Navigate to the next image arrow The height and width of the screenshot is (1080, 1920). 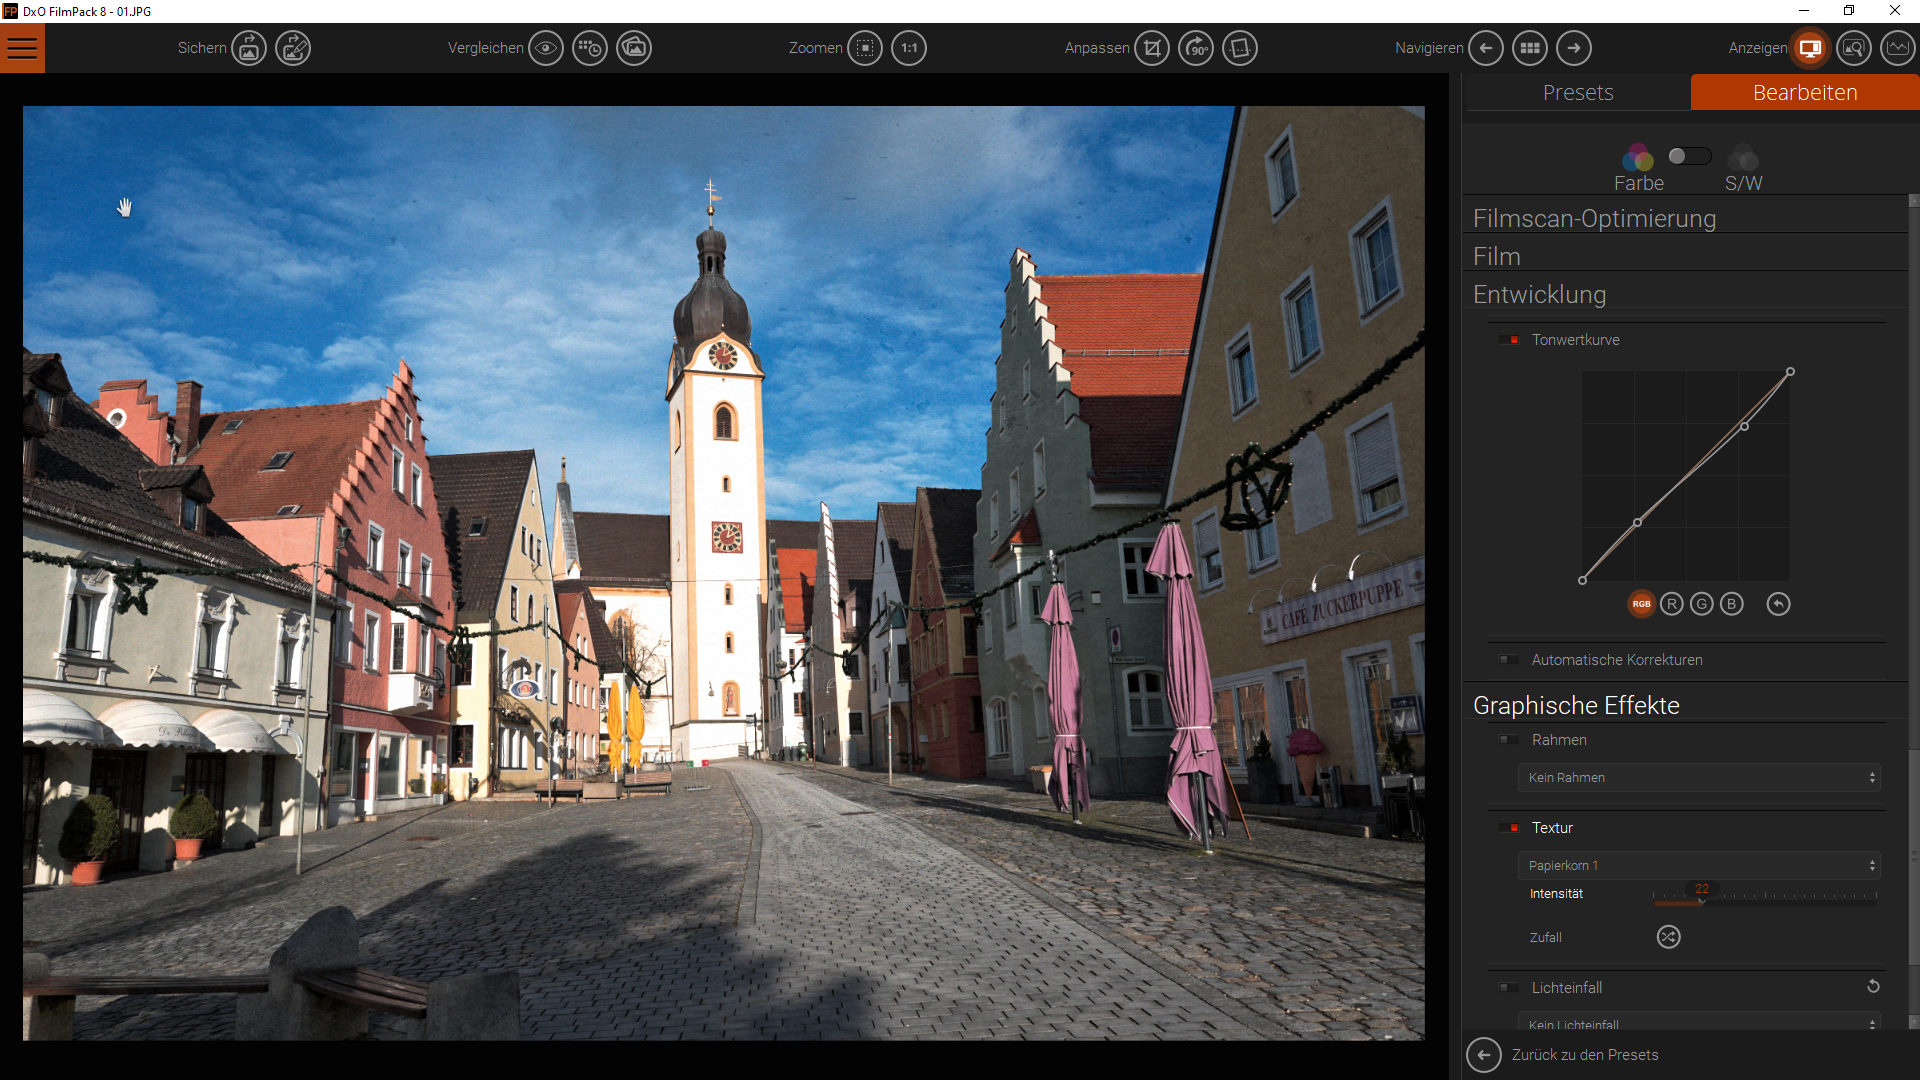pos(1574,48)
